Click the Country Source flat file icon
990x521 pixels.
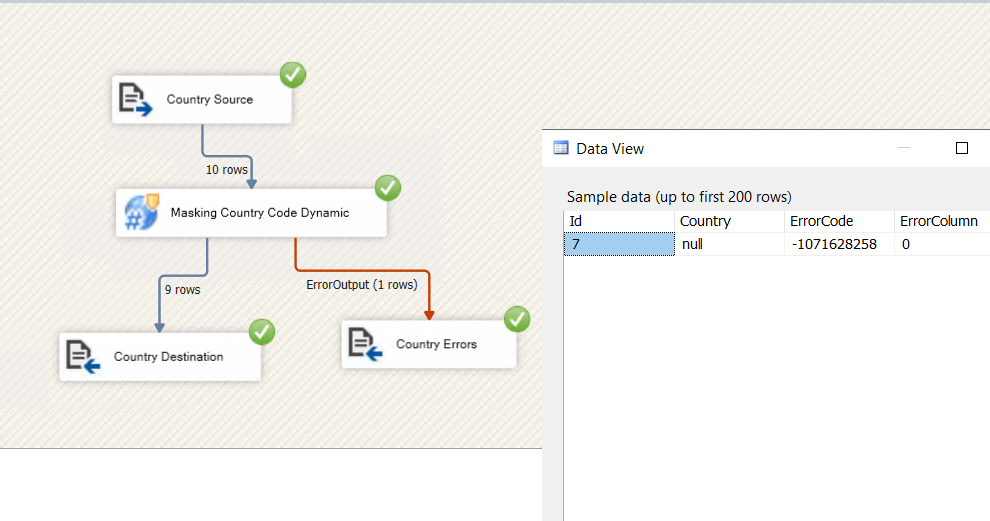(x=135, y=100)
